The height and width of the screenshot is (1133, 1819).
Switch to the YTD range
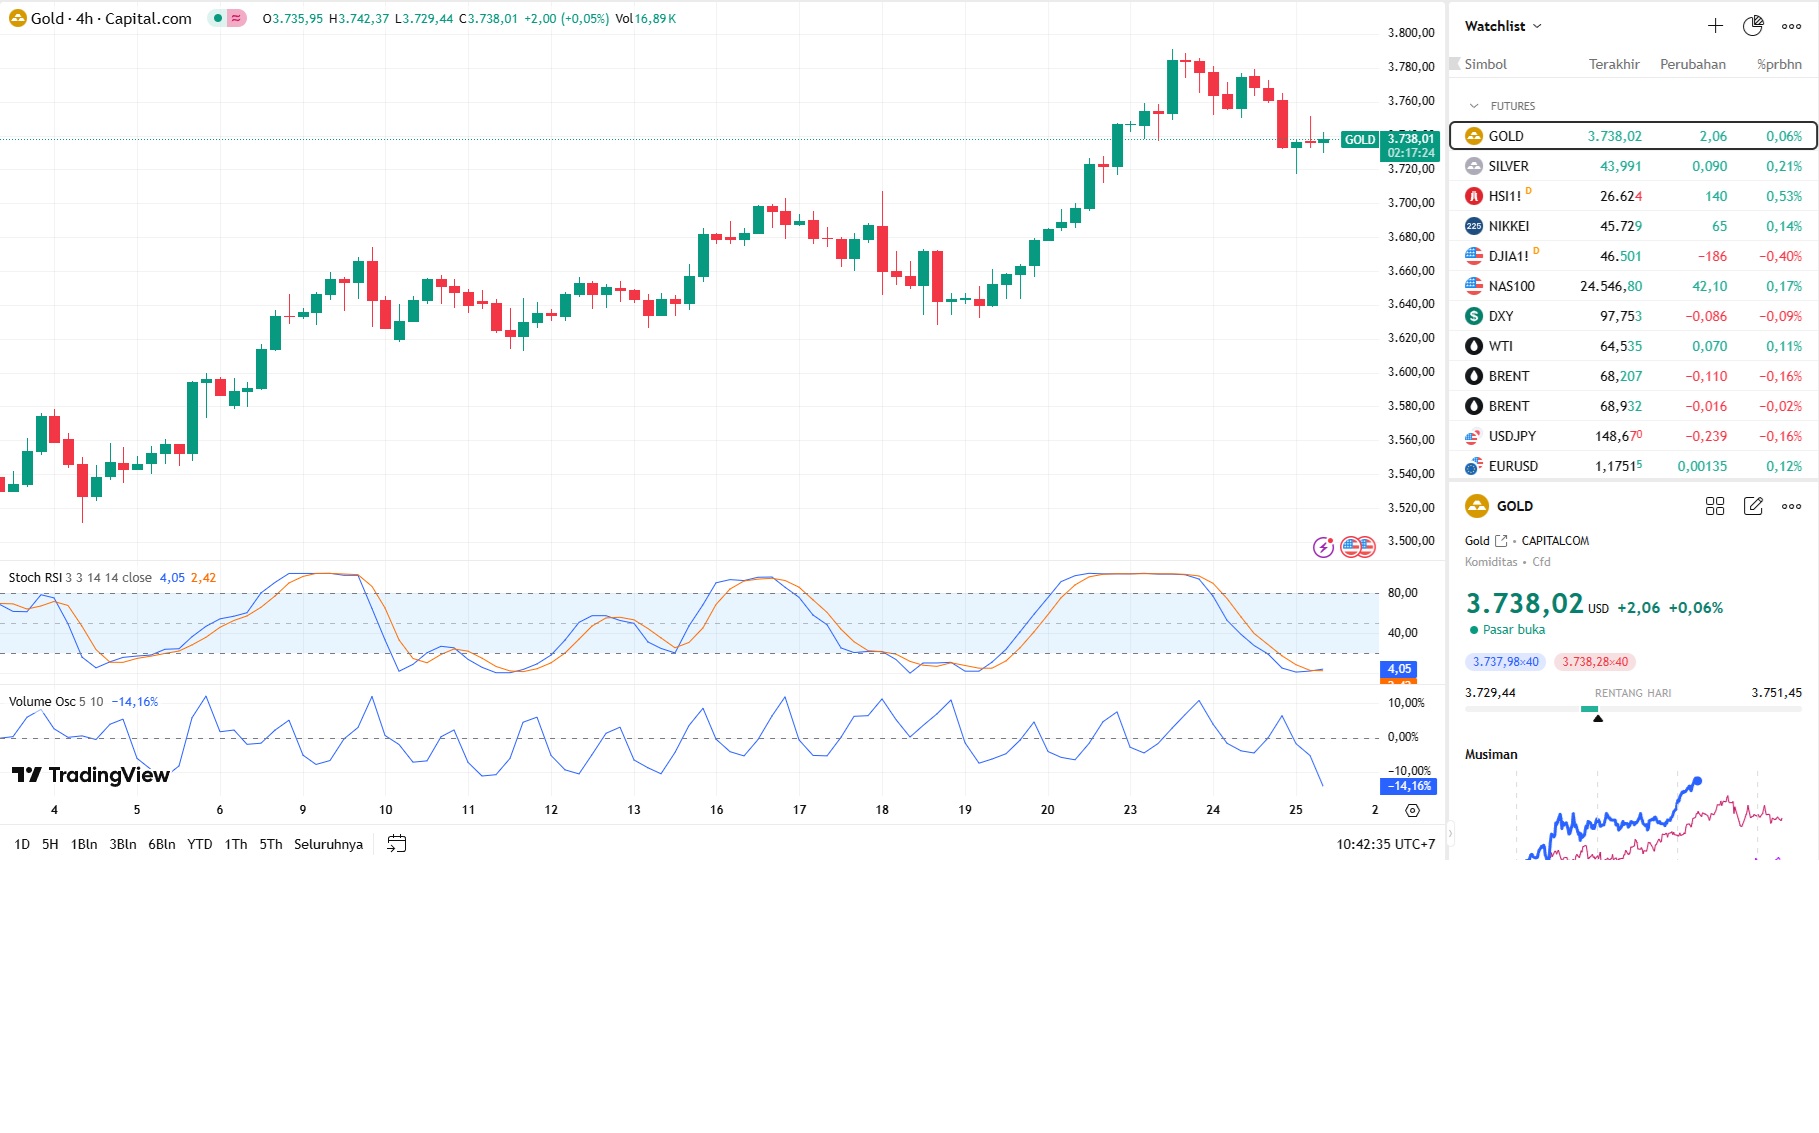tap(200, 844)
